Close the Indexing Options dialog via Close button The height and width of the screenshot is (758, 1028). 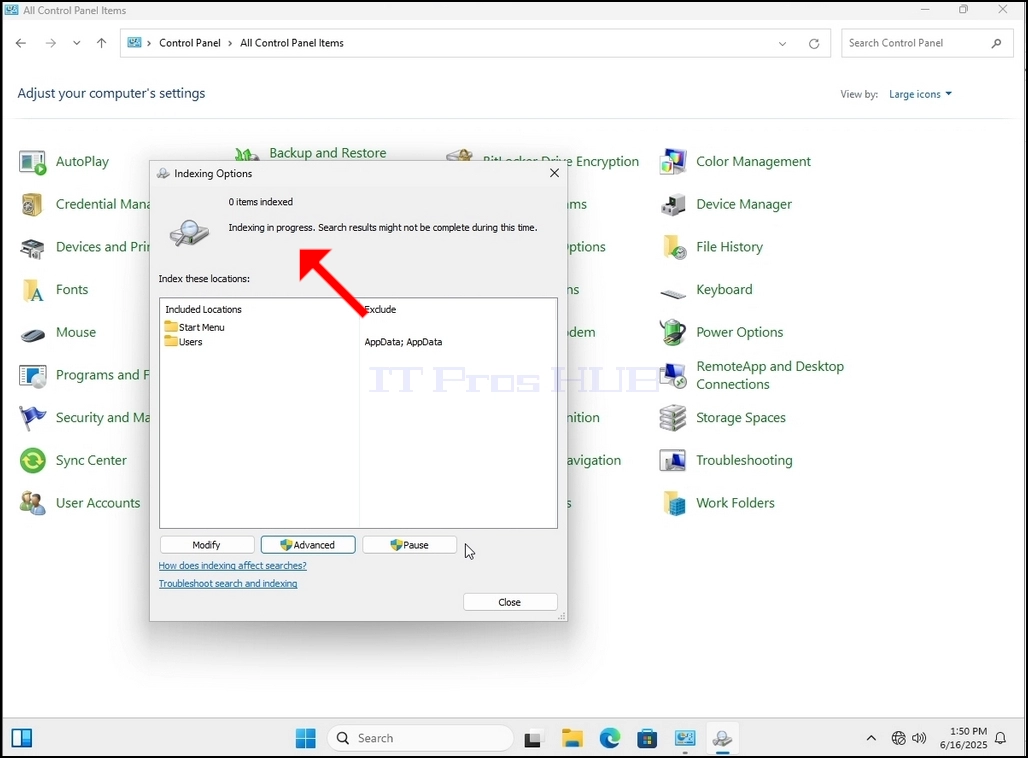click(510, 602)
